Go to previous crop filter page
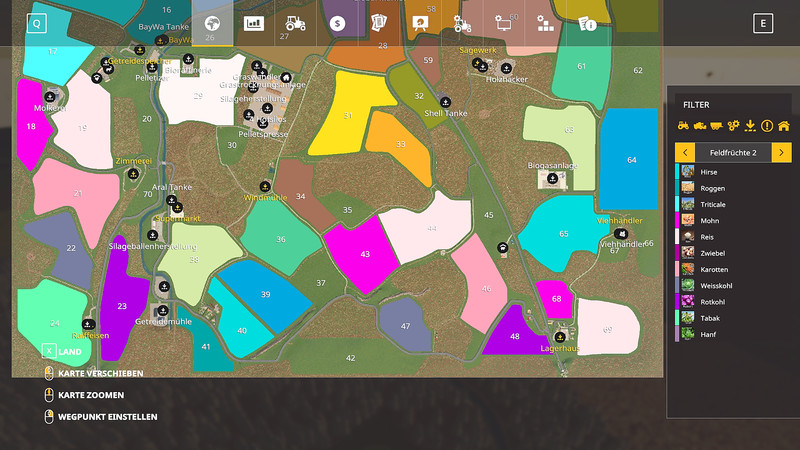This screenshot has height=450, width=800. pyautogui.click(x=685, y=153)
